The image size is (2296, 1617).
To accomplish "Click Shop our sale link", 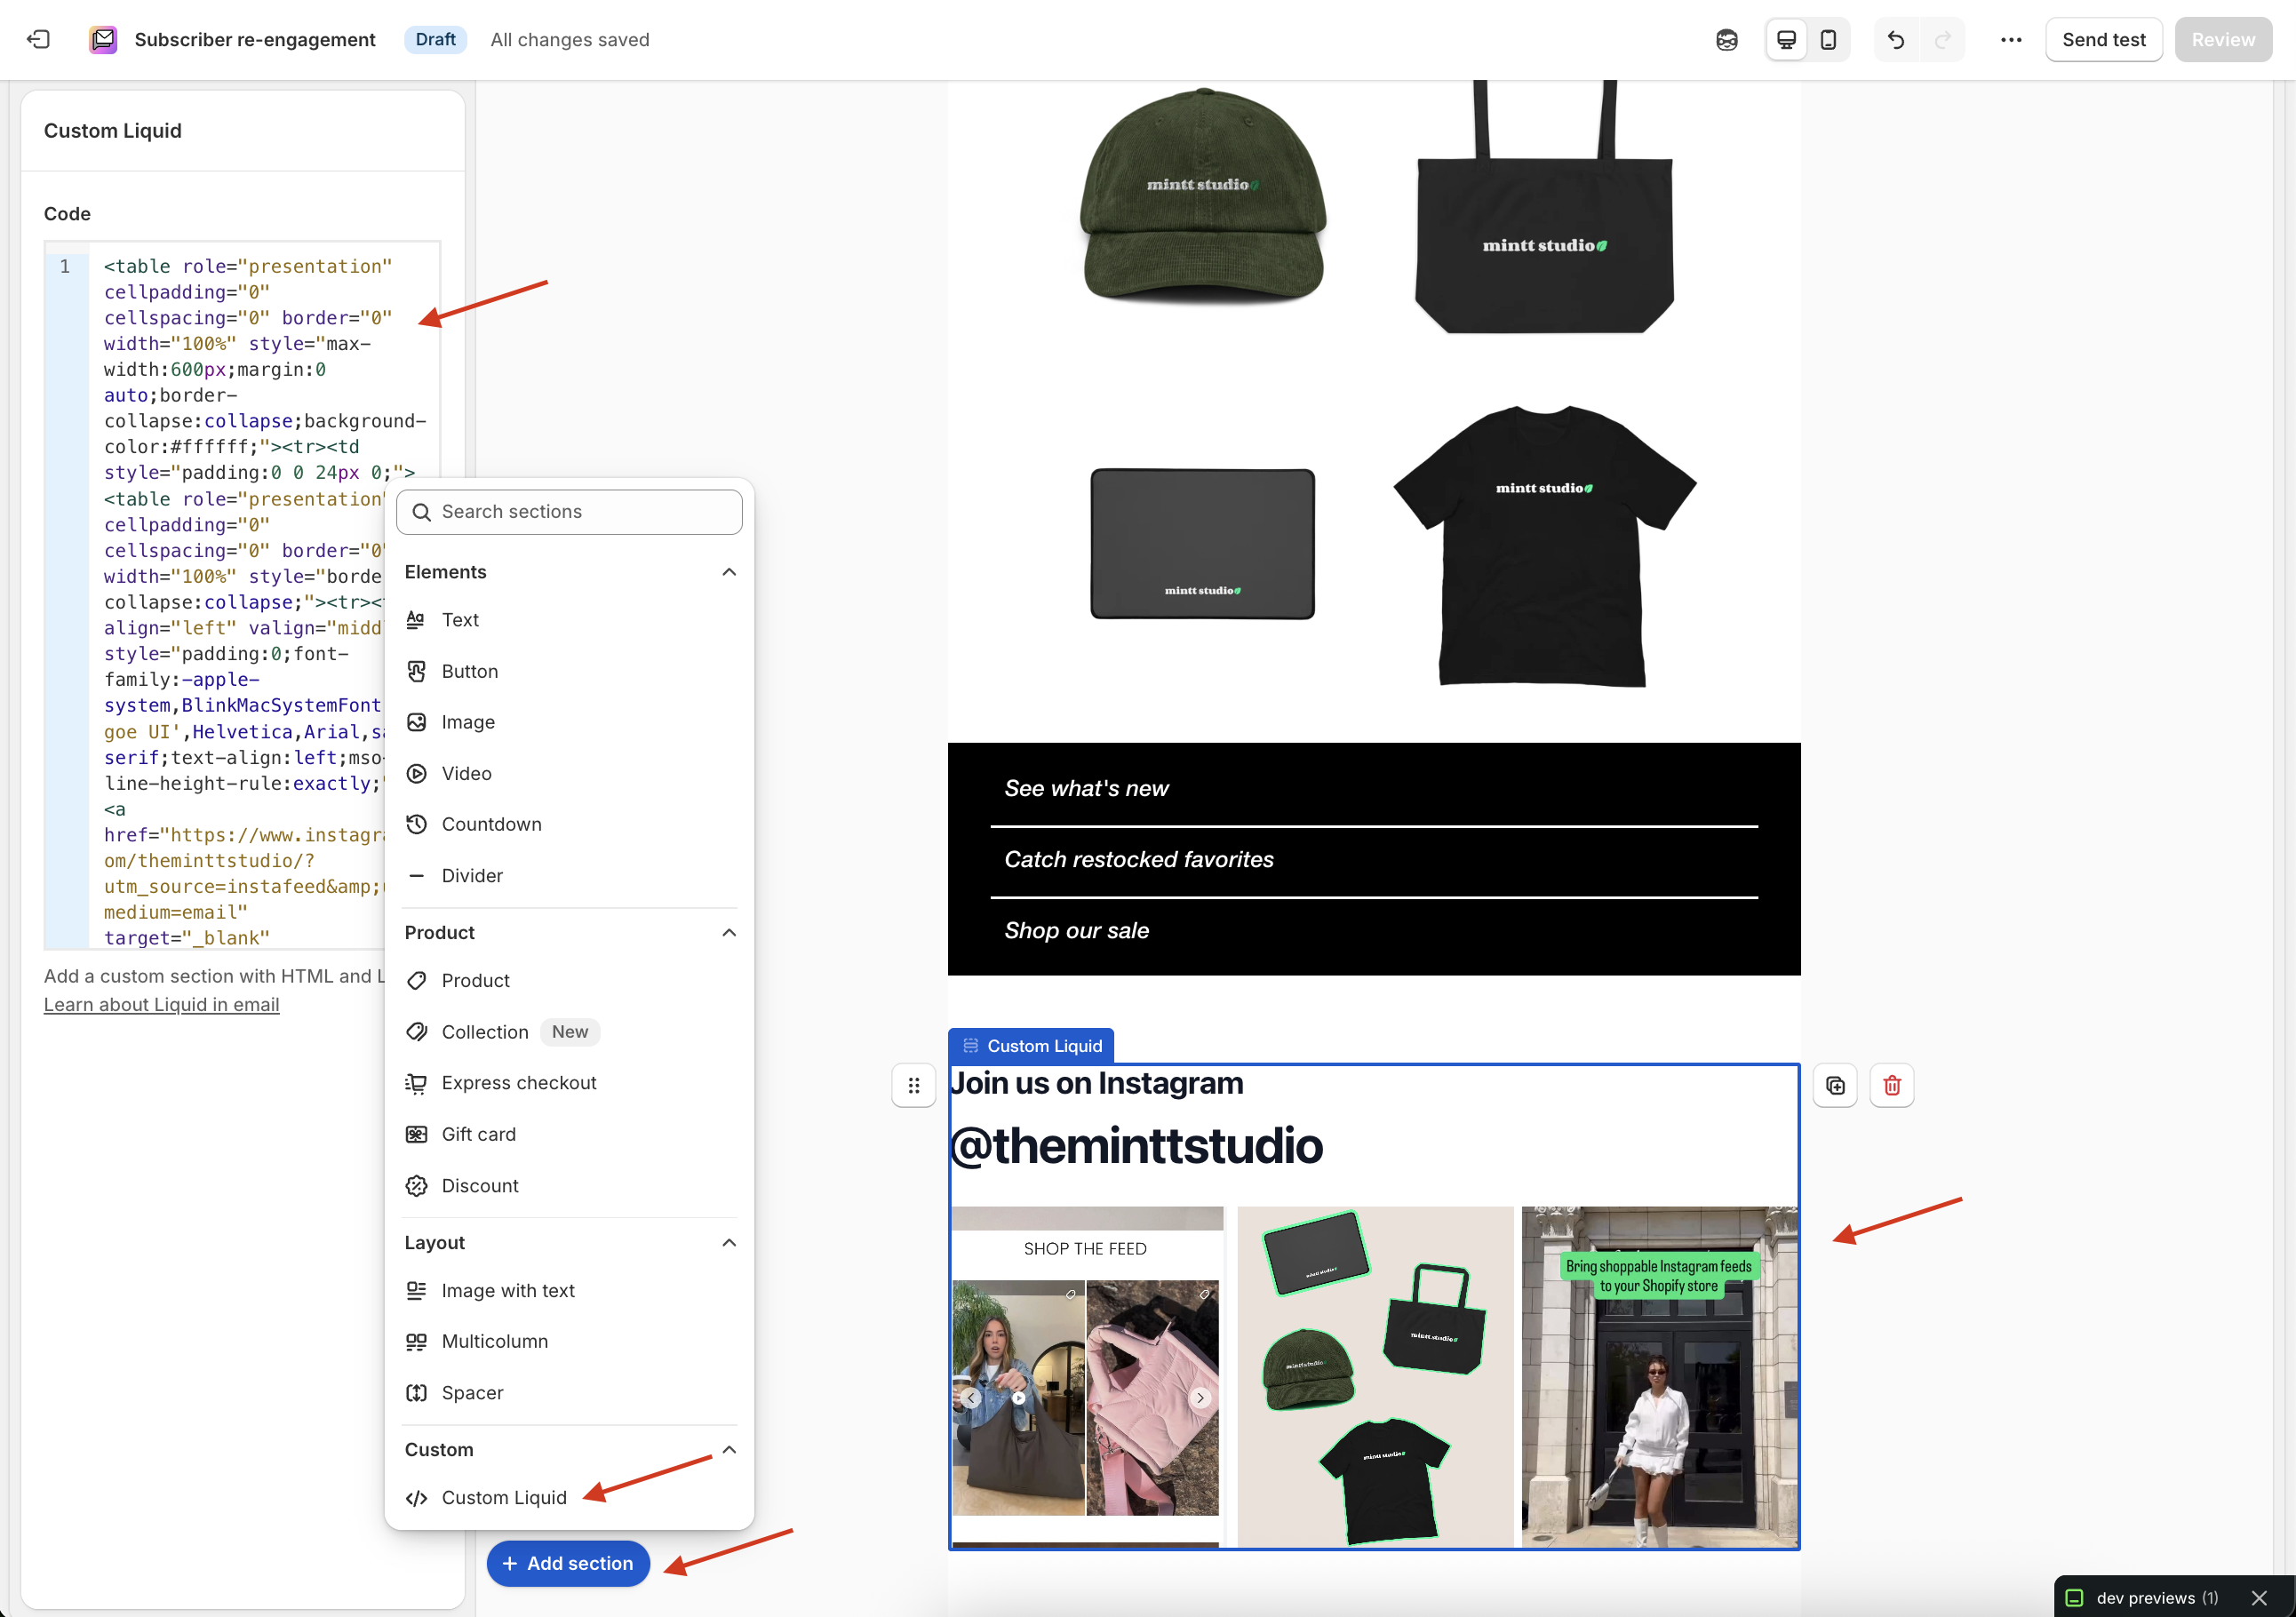I will click(1076, 931).
